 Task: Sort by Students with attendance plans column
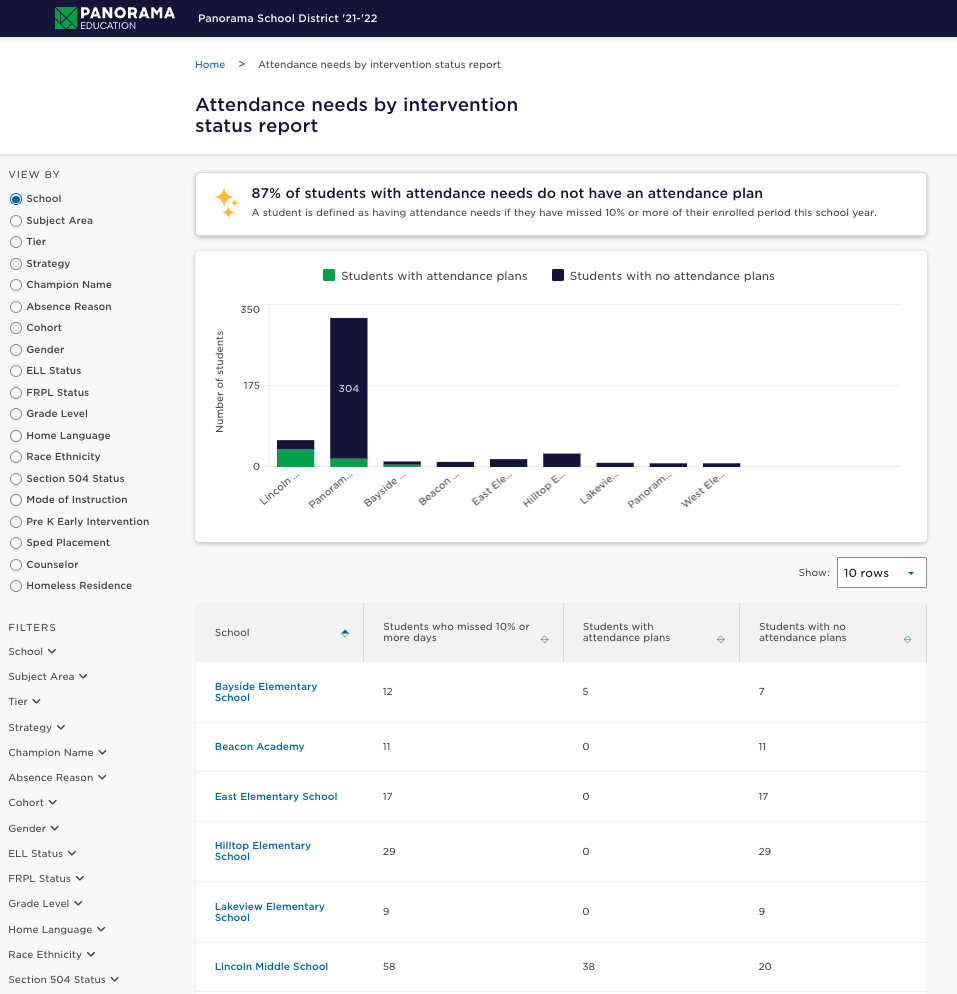tap(721, 639)
